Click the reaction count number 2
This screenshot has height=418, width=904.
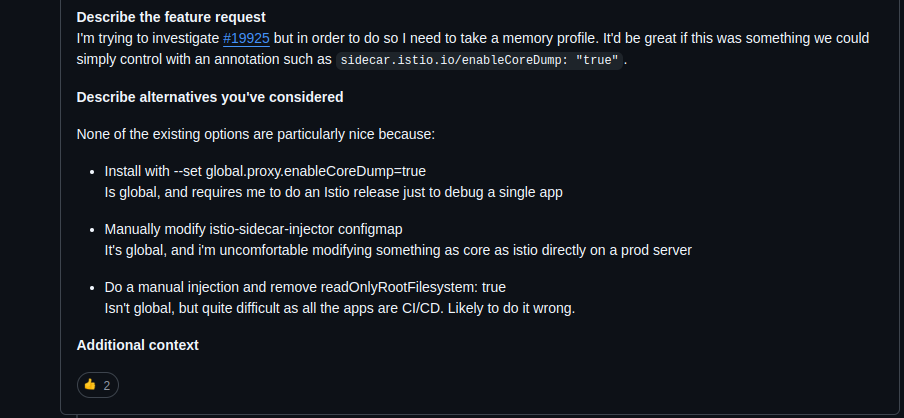pos(107,386)
